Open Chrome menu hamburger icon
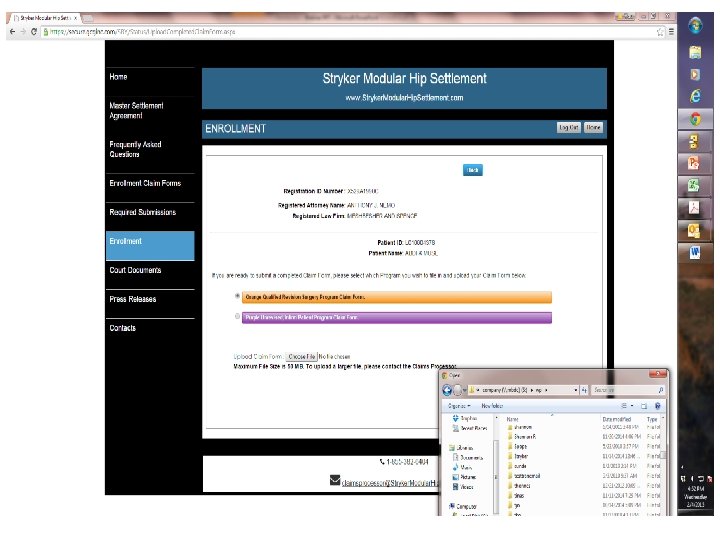 (671, 32)
